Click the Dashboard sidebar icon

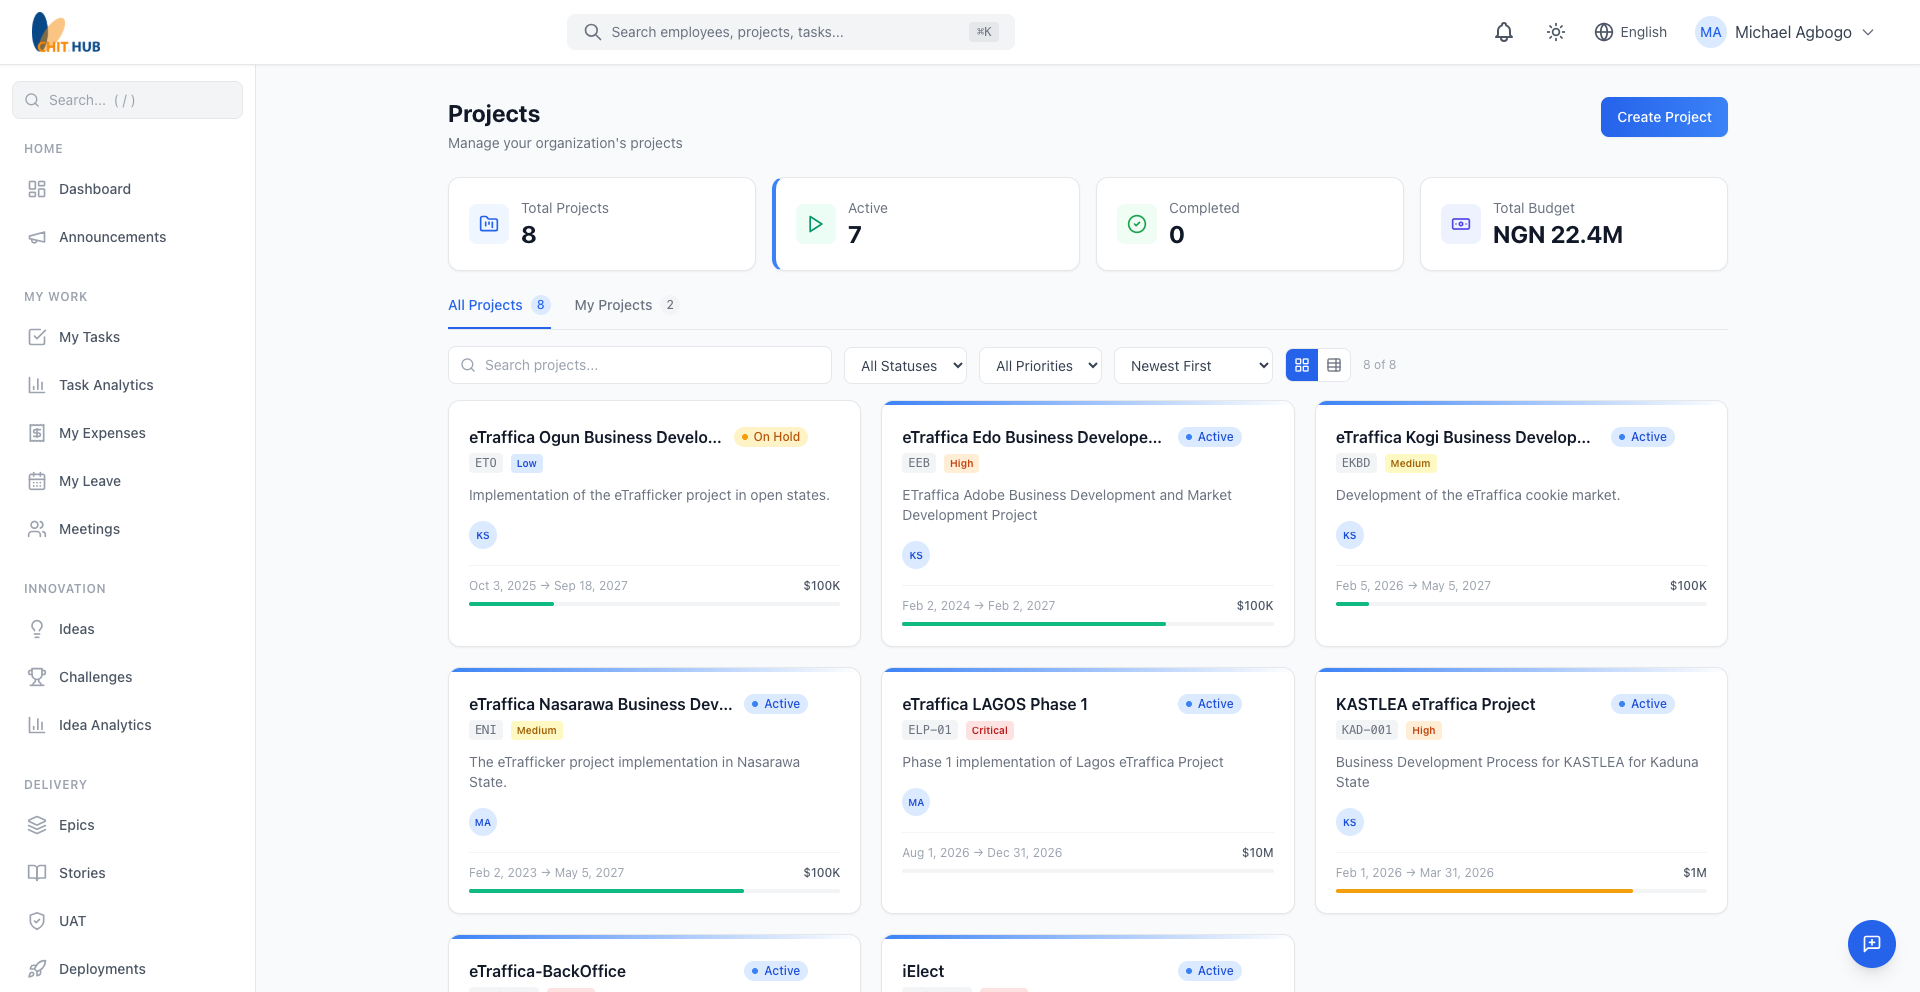coord(37,189)
